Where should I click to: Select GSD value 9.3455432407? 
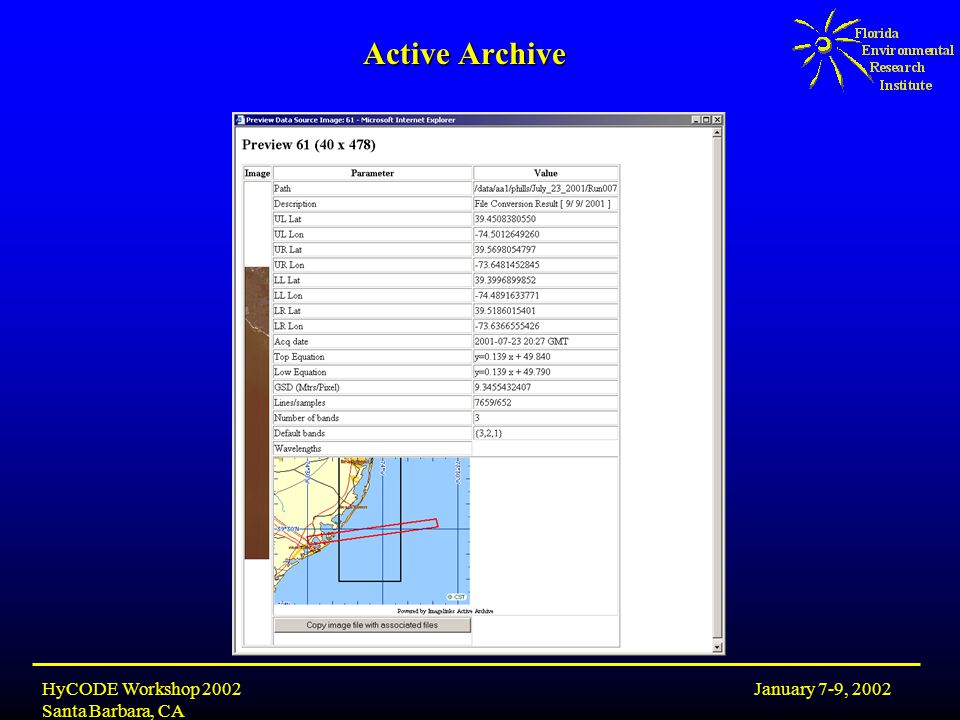[503, 388]
